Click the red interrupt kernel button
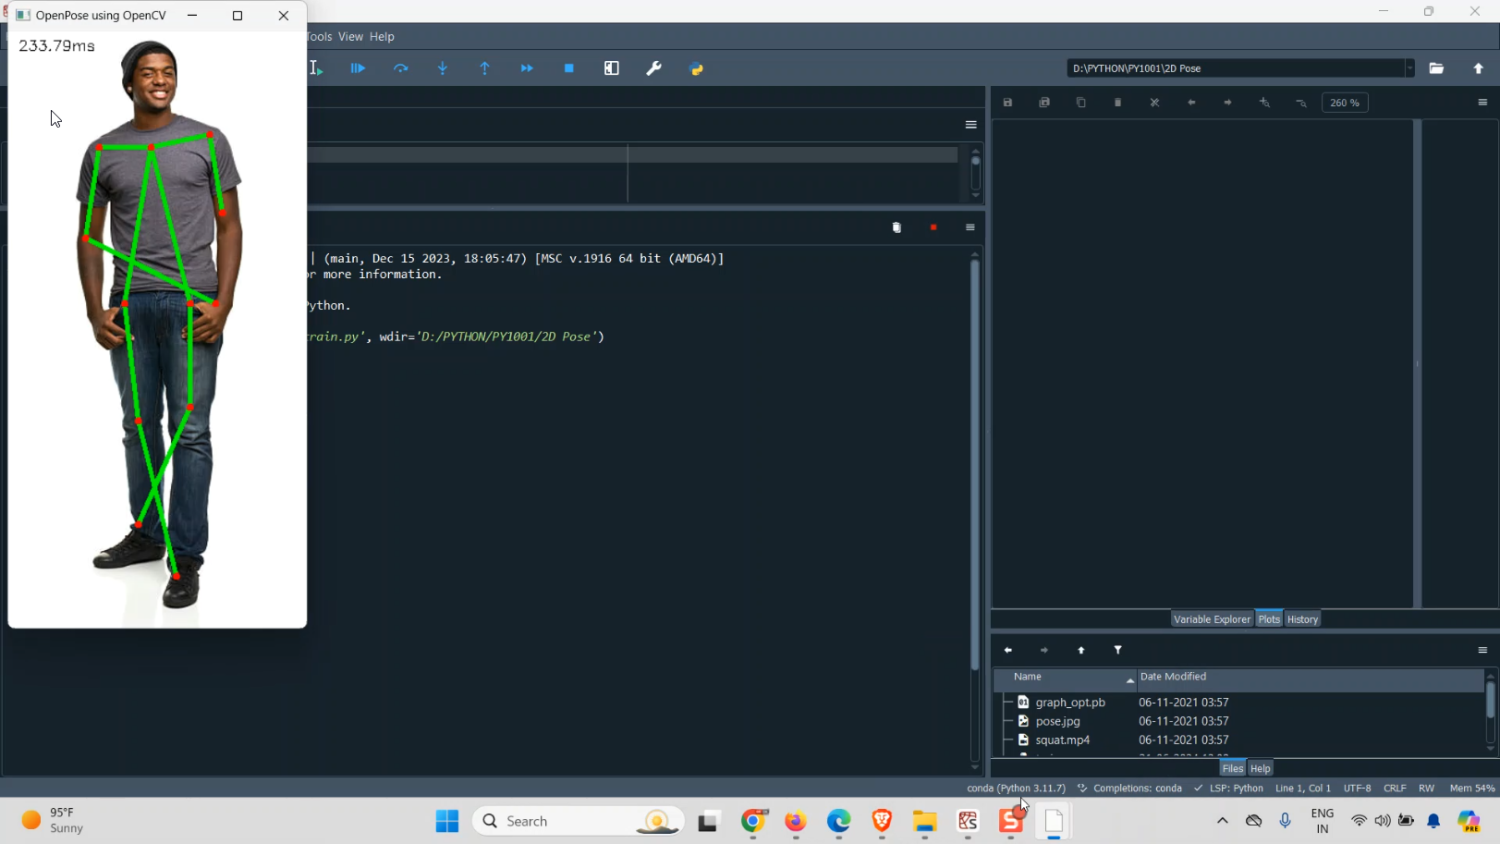Image resolution: width=1500 pixels, height=844 pixels. pos(933,228)
